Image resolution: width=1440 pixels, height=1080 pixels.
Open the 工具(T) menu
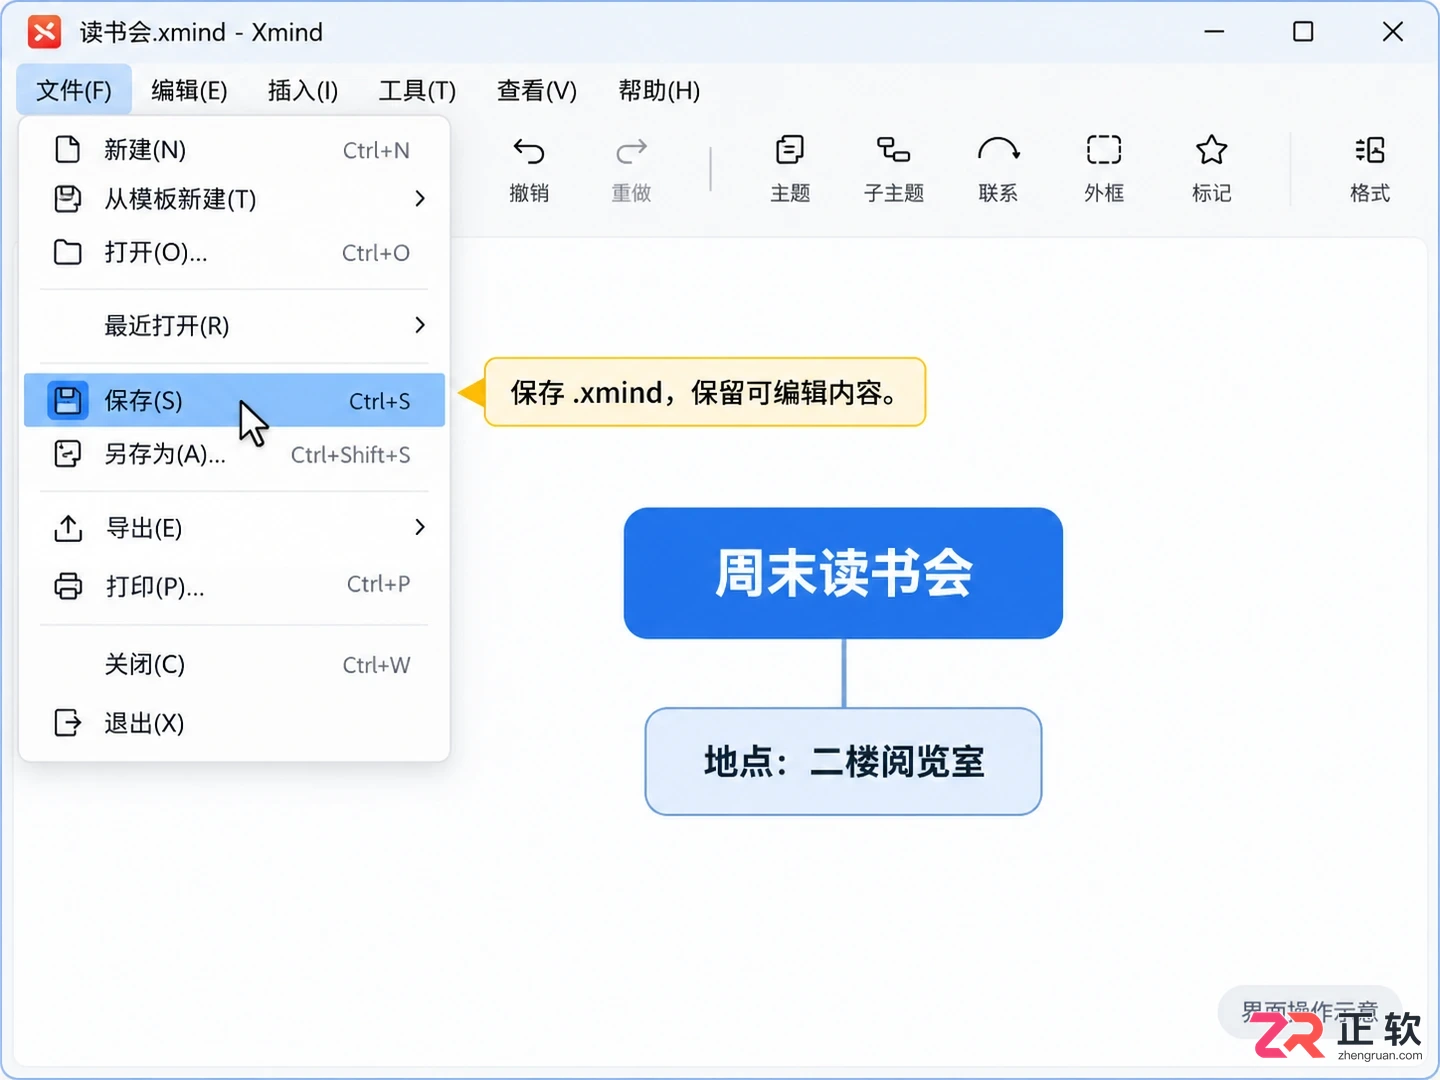pyautogui.click(x=417, y=90)
